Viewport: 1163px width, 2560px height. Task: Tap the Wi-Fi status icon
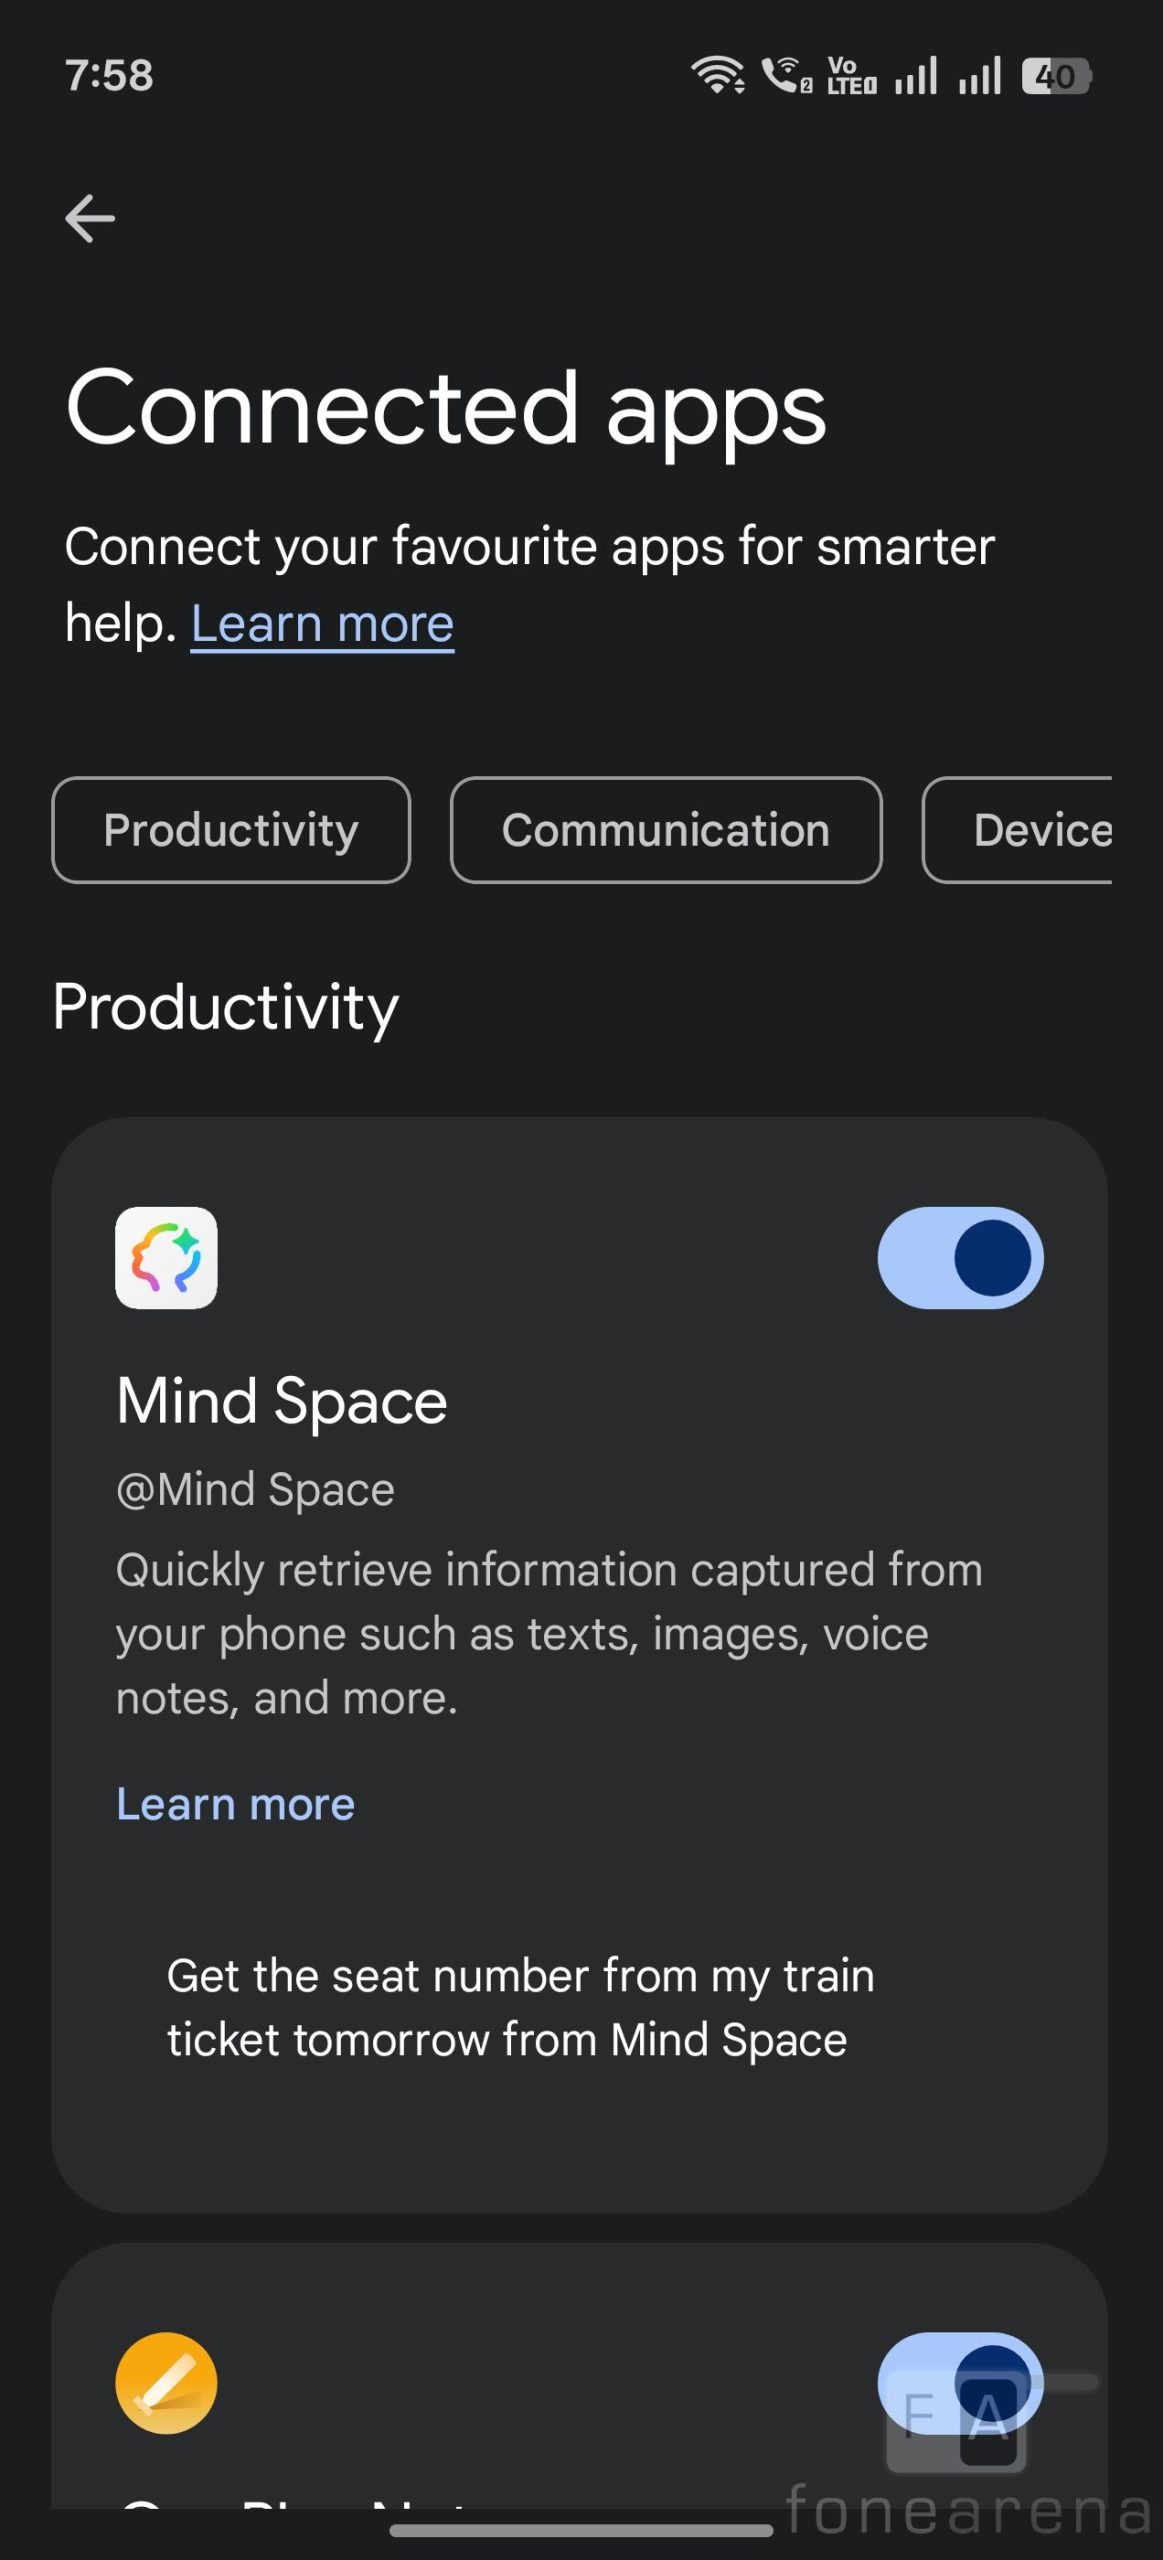pos(717,75)
